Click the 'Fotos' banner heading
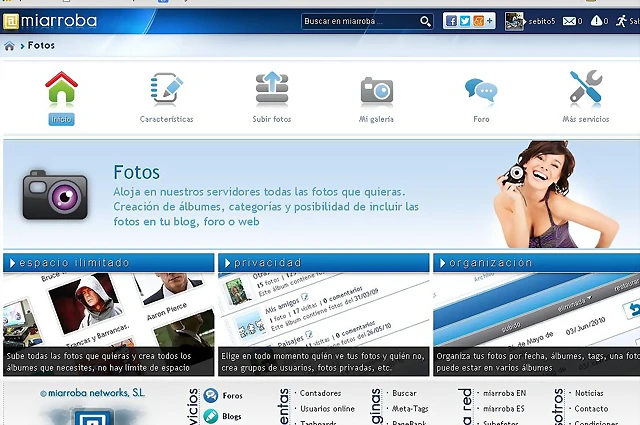 point(136,172)
